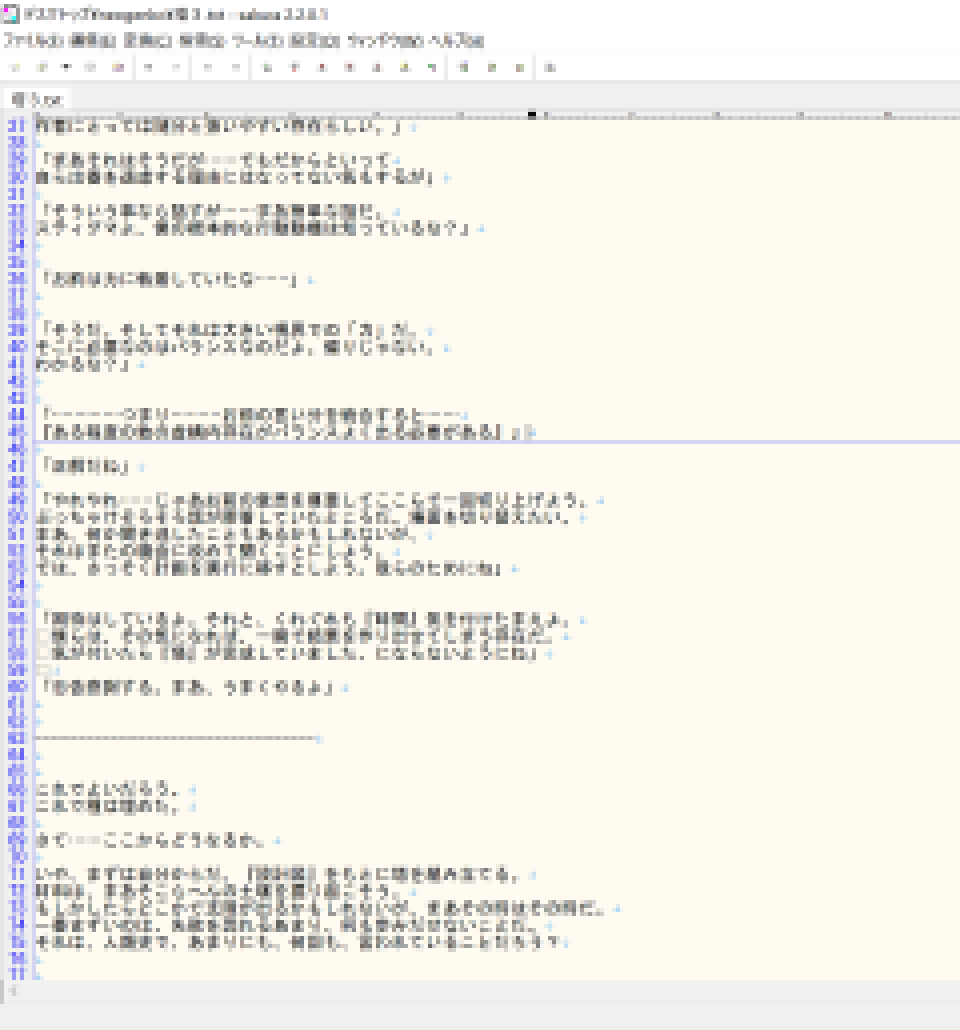Click the Common Settings toolbar icon
Image resolution: width=960 pixels, height=1030 pixels.
pyautogui.click(x=519, y=67)
